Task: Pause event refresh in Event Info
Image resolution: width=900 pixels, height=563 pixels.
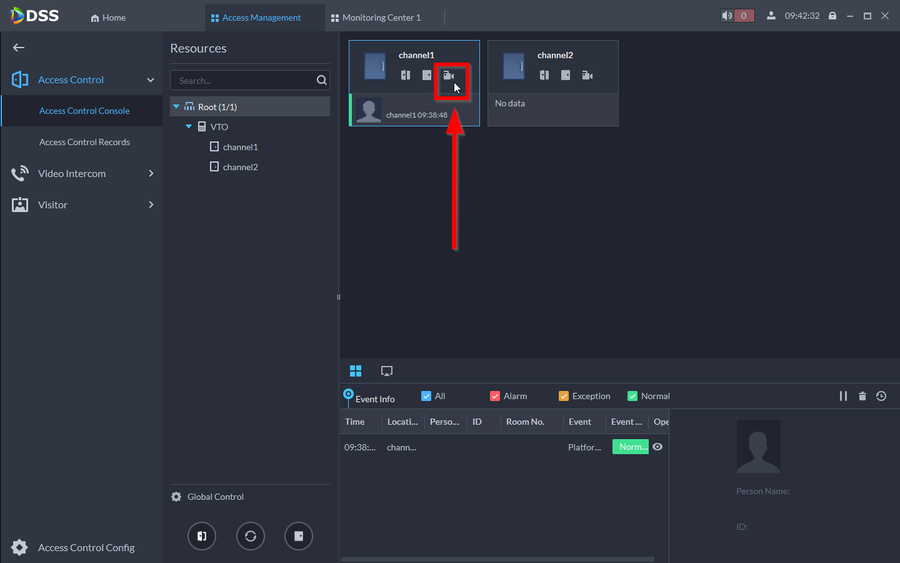Action: click(x=843, y=396)
